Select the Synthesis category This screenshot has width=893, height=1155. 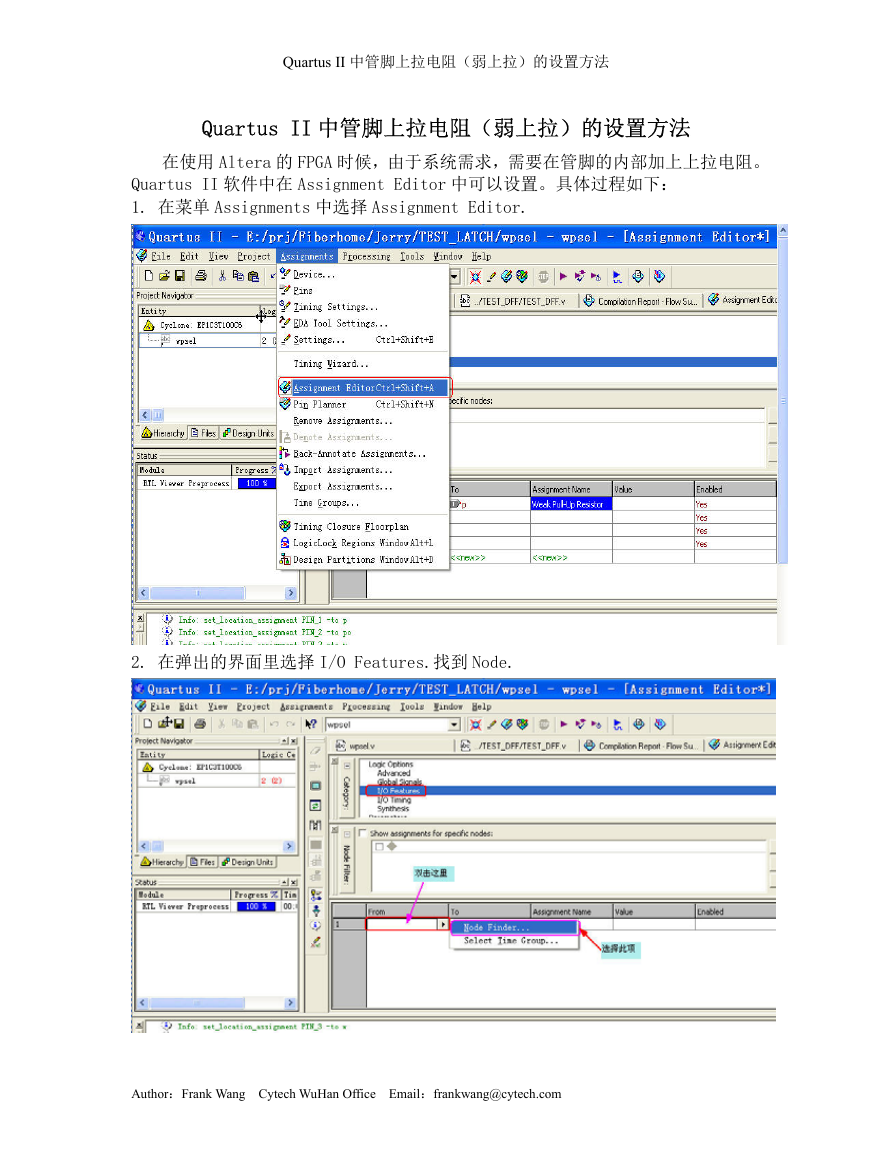(x=393, y=808)
